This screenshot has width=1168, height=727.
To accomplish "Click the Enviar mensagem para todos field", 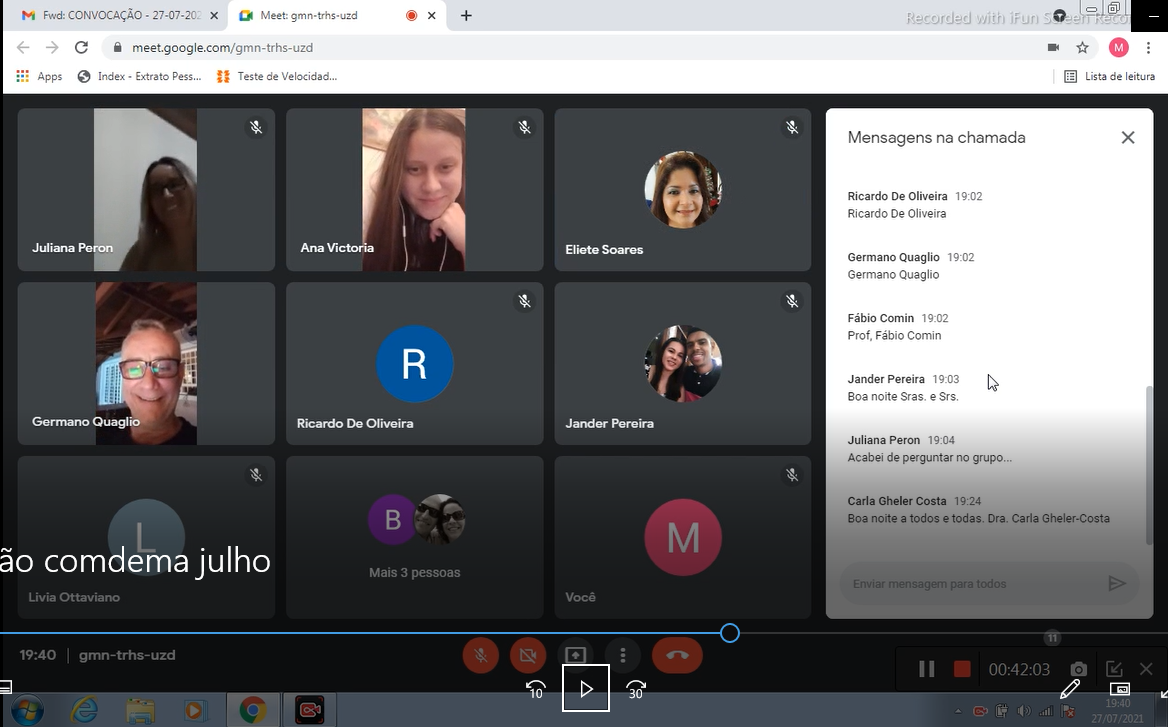I will pos(970,584).
